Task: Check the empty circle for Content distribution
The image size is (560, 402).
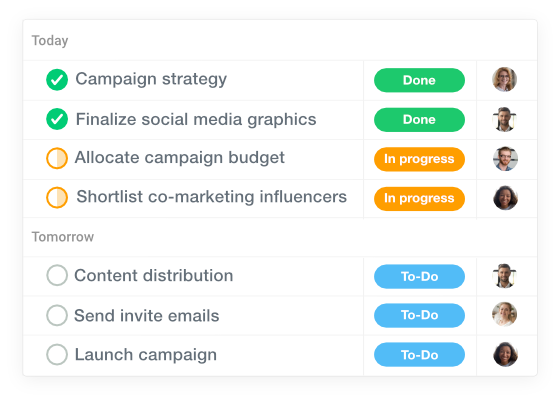Action: tap(57, 275)
